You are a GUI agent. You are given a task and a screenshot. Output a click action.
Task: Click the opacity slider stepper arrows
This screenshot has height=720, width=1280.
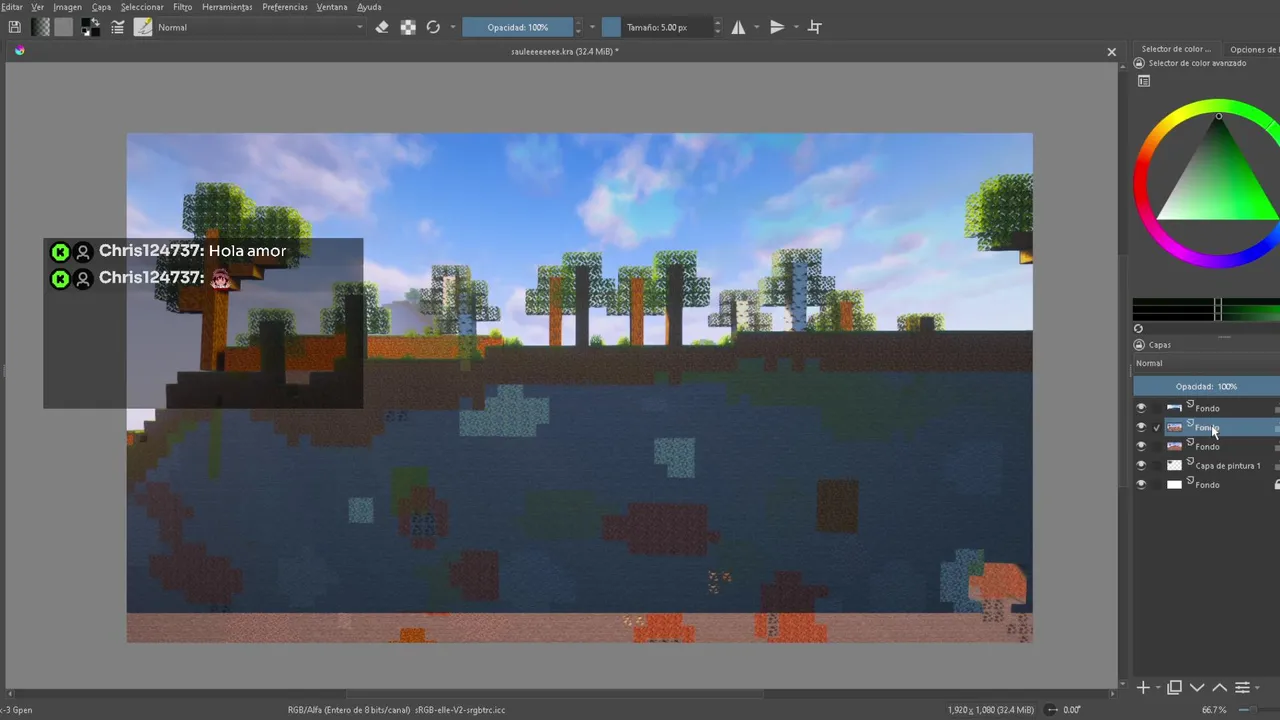[579, 27]
